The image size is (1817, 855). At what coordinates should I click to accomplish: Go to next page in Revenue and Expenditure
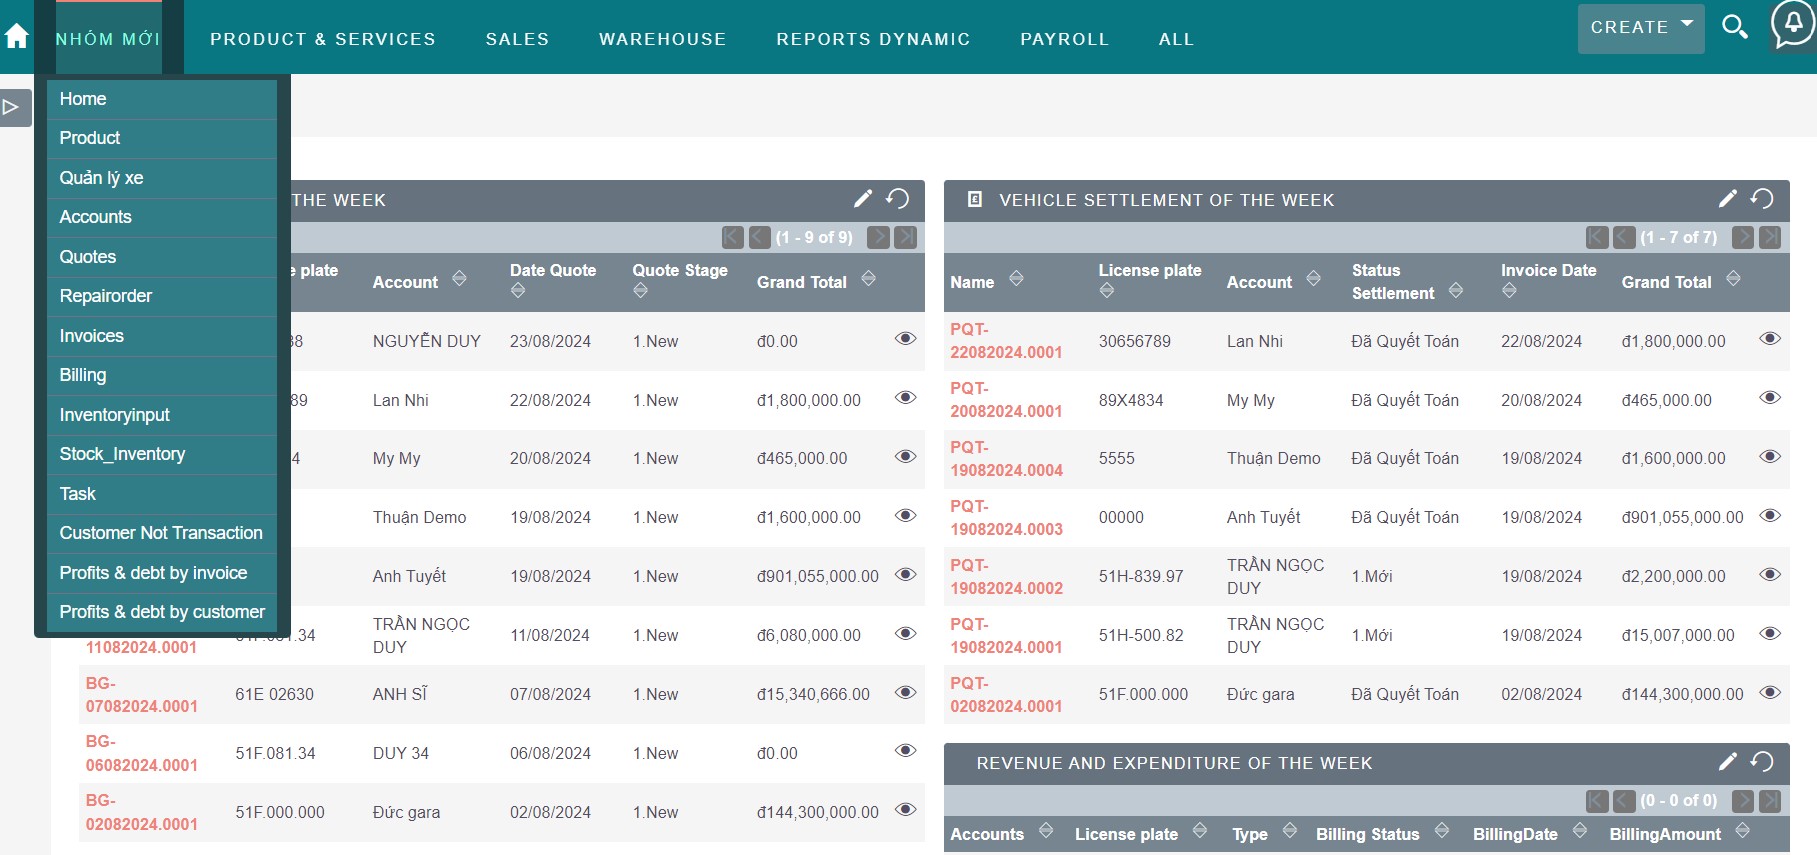pyautogui.click(x=1743, y=800)
